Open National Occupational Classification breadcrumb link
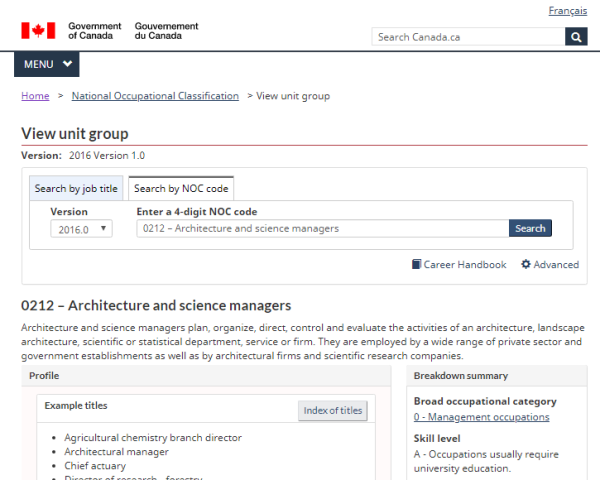The width and height of the screenshot is (600, 480). 155,96
